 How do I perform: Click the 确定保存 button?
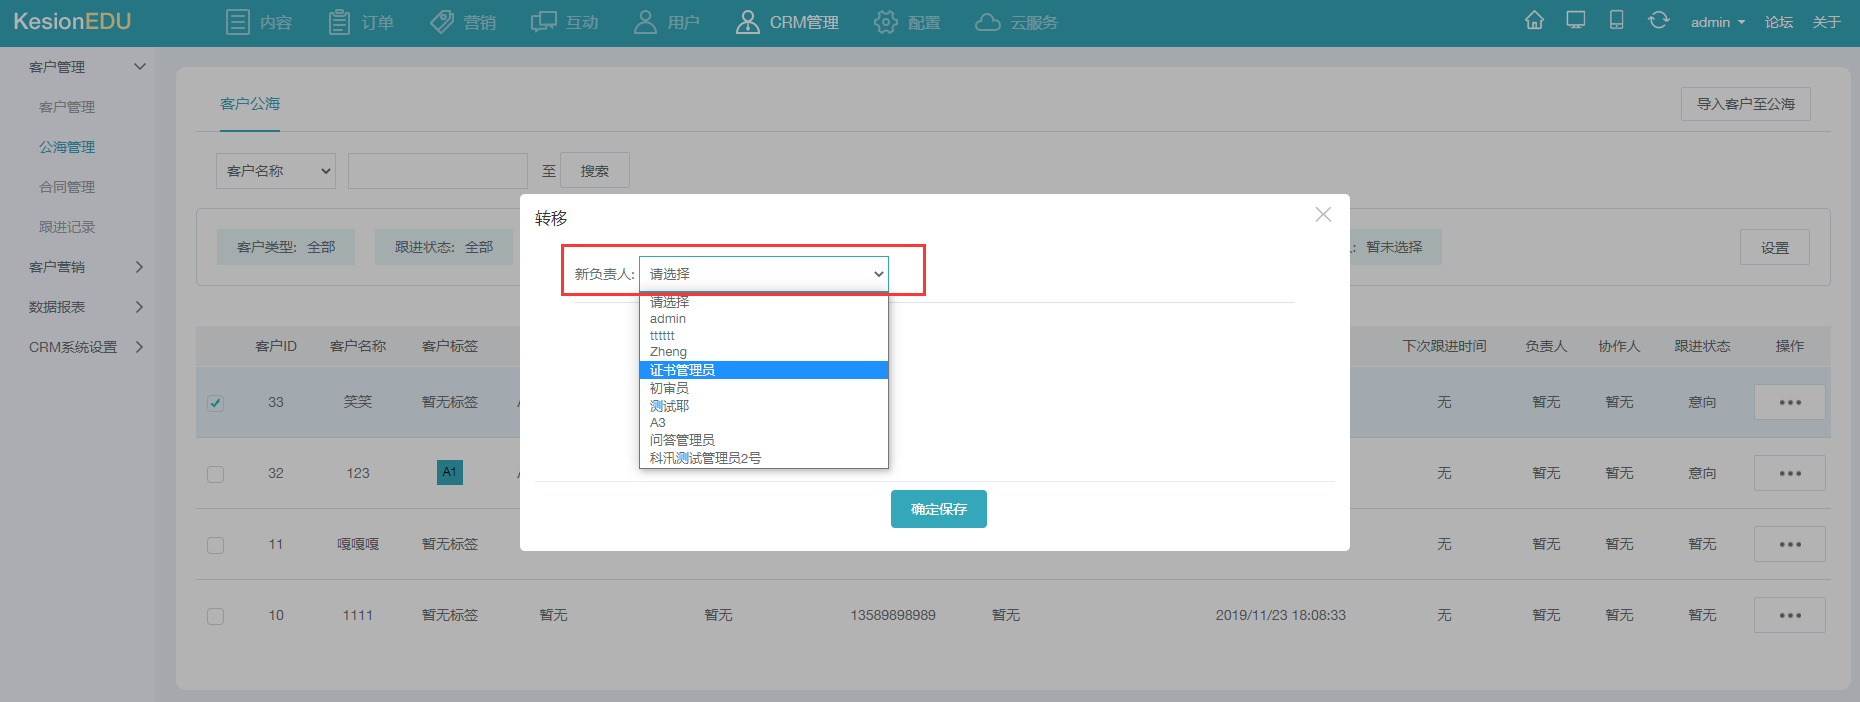pyautogui.click(x=939, y=509)
